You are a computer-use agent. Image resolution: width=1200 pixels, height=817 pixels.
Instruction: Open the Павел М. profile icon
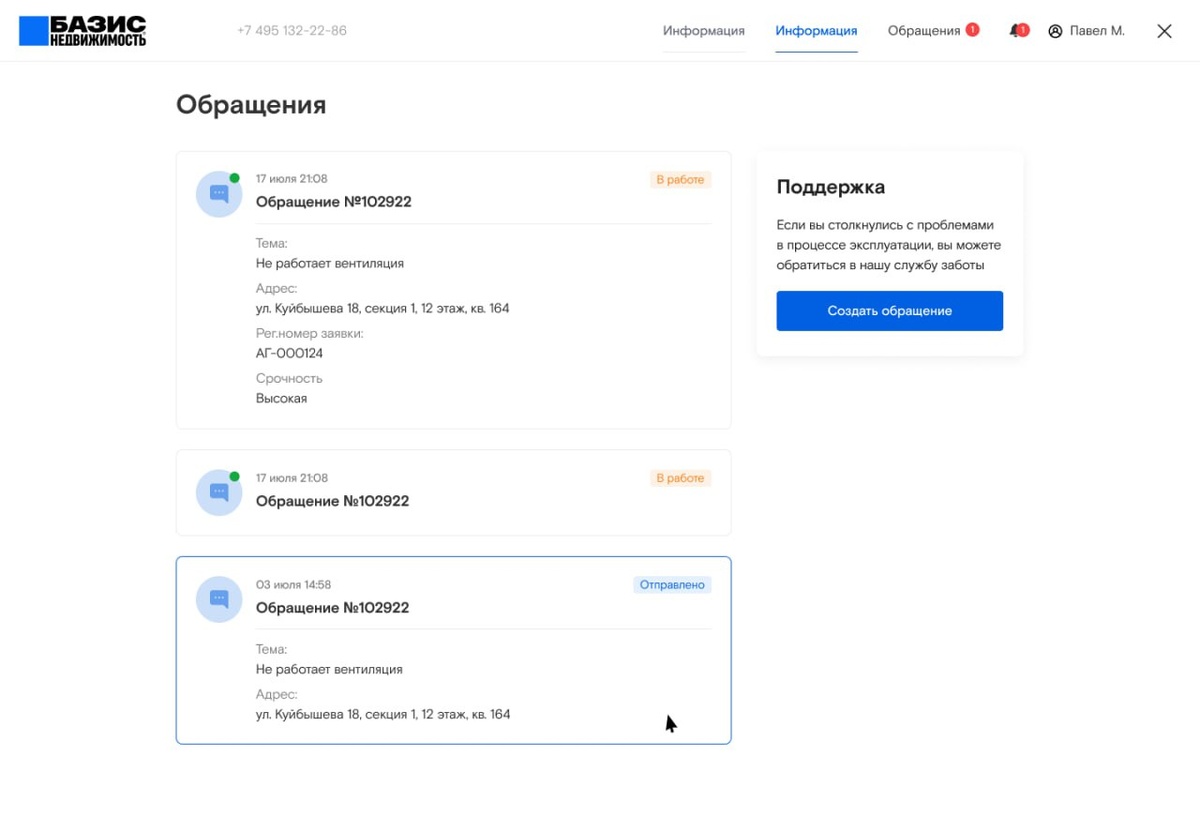(x=1055, y=31)
